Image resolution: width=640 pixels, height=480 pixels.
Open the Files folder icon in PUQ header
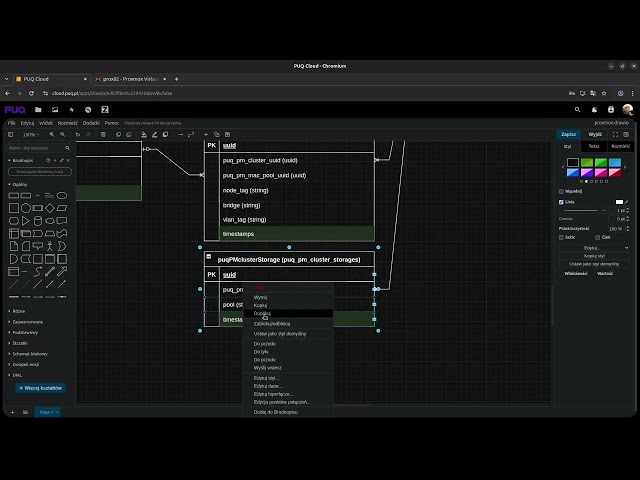pos(38,110)
